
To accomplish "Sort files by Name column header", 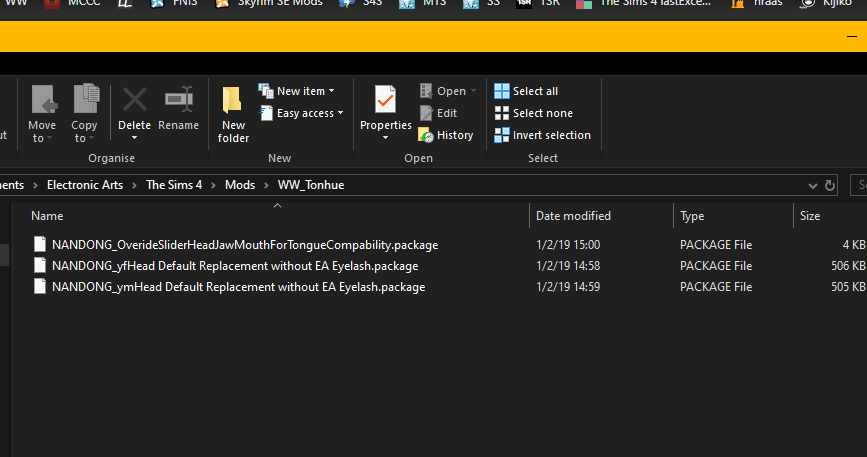I will pos(47,216).
